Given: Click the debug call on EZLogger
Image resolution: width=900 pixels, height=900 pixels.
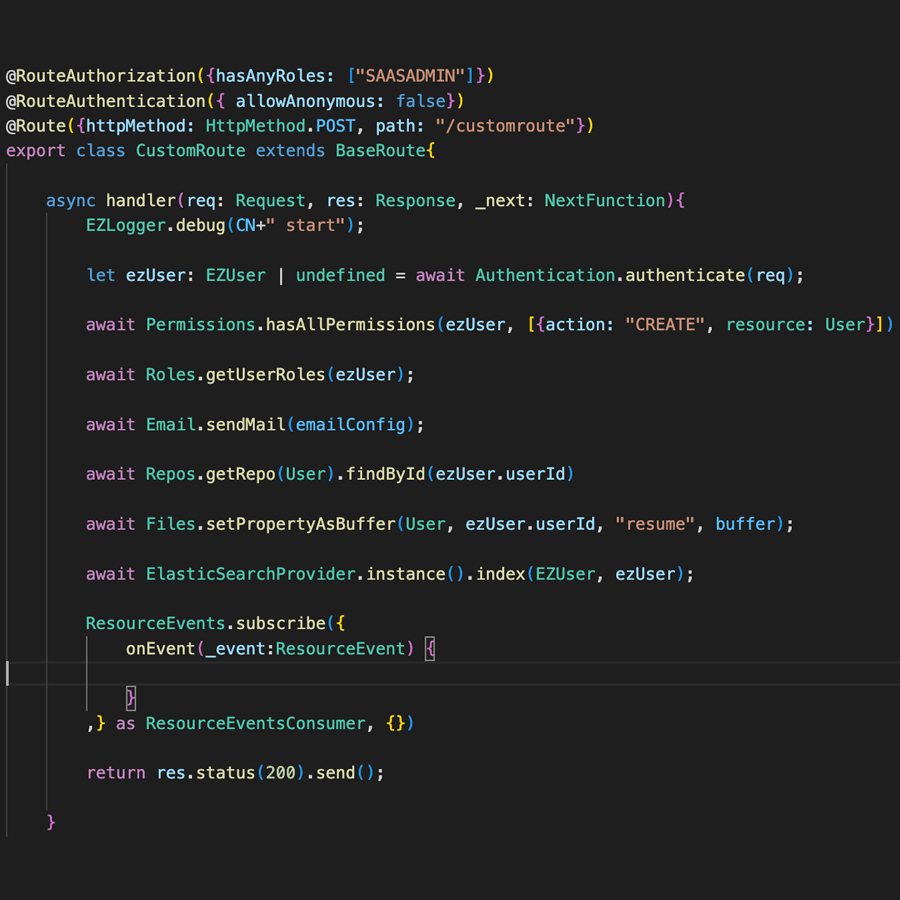Looking at the screenshot, I should 200,226.
